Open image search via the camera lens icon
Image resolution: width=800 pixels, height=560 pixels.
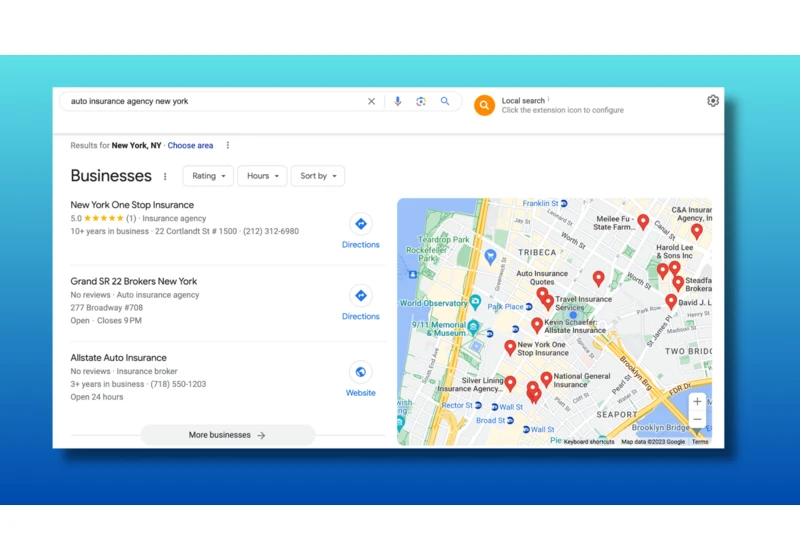point(421,101)
